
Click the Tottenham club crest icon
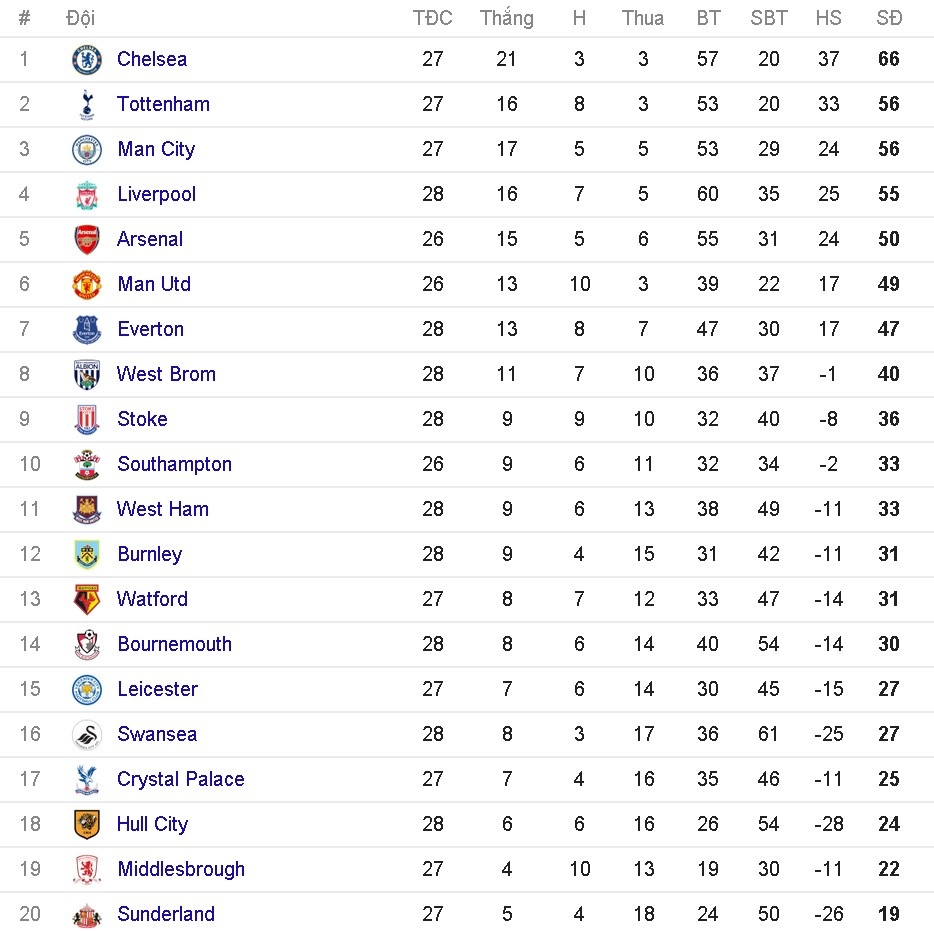86,104
